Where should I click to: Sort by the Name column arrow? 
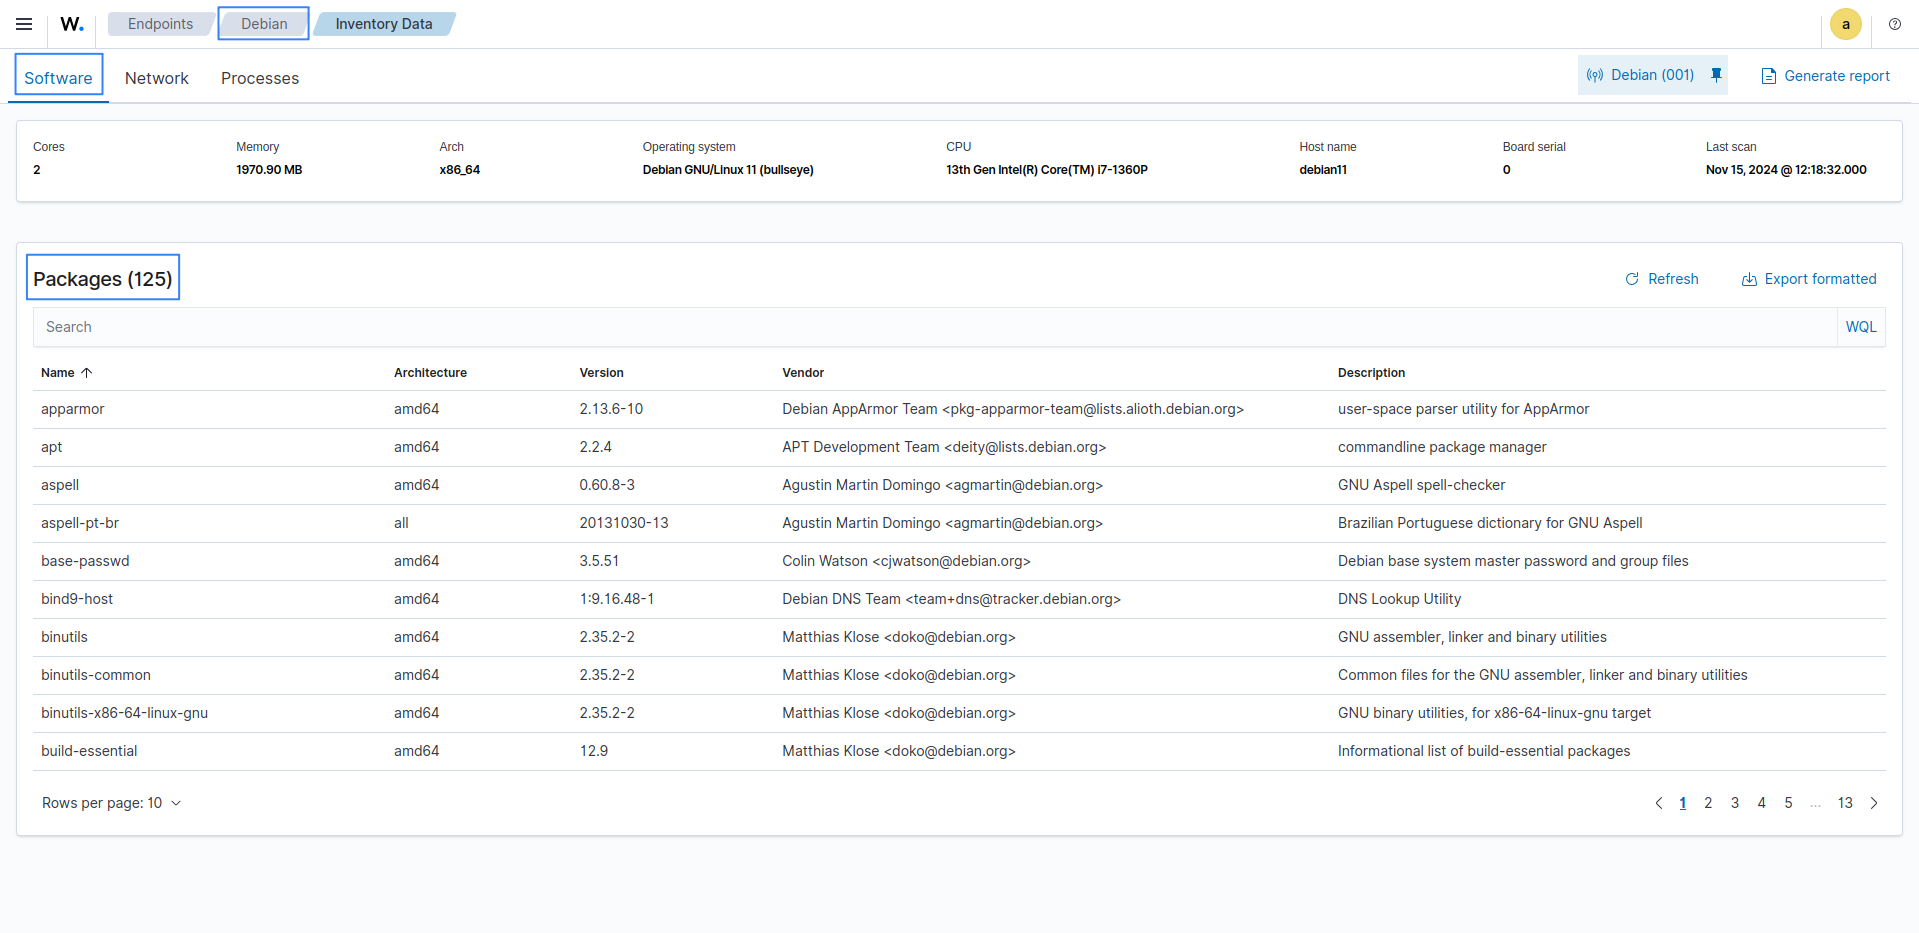(x=87, y=373)
